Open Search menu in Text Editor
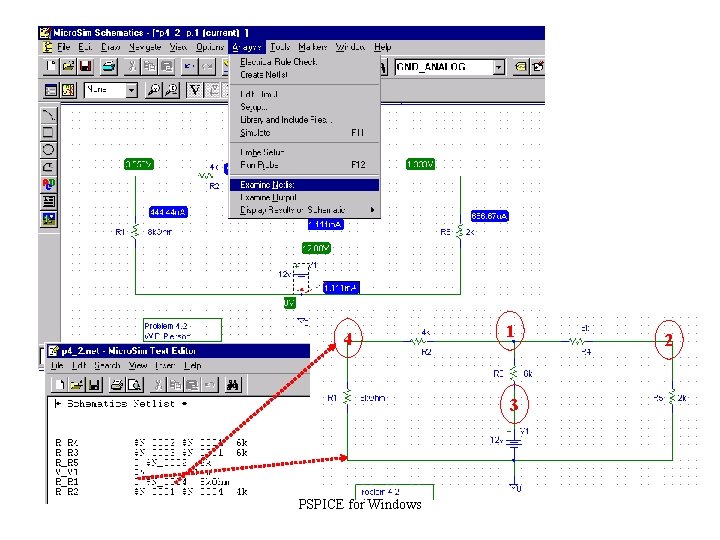The height and width of the screenshot is (540, 720). point(107,366)
